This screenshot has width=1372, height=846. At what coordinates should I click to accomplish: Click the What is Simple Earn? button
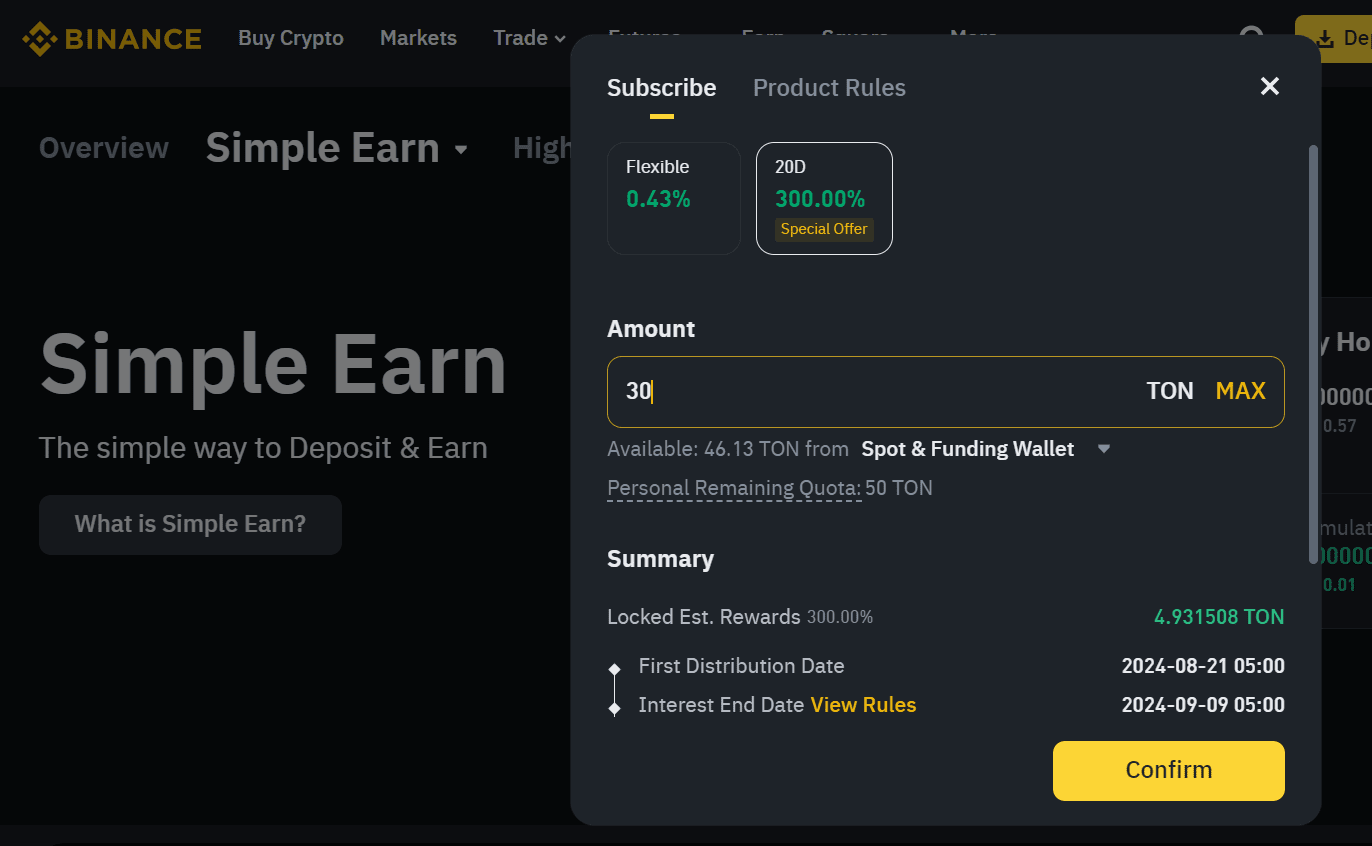190,524
